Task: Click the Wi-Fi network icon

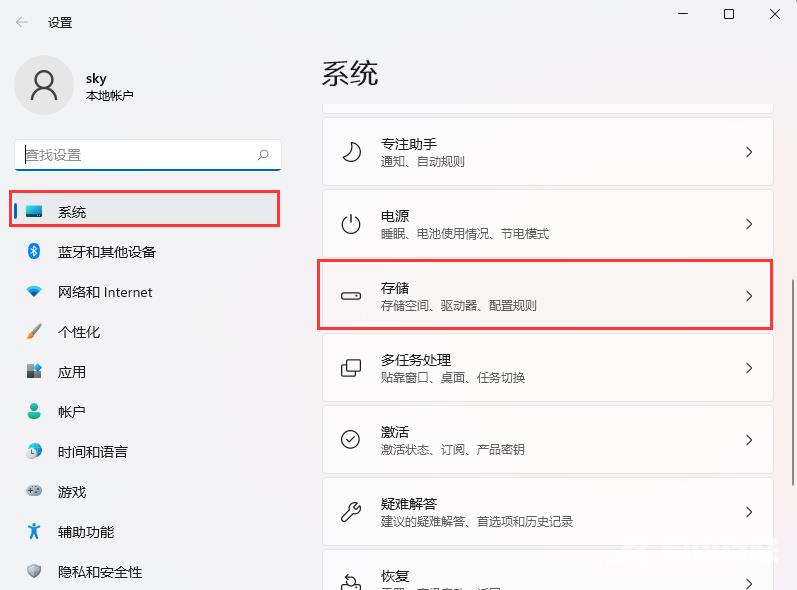Action: tap(34, 292)
